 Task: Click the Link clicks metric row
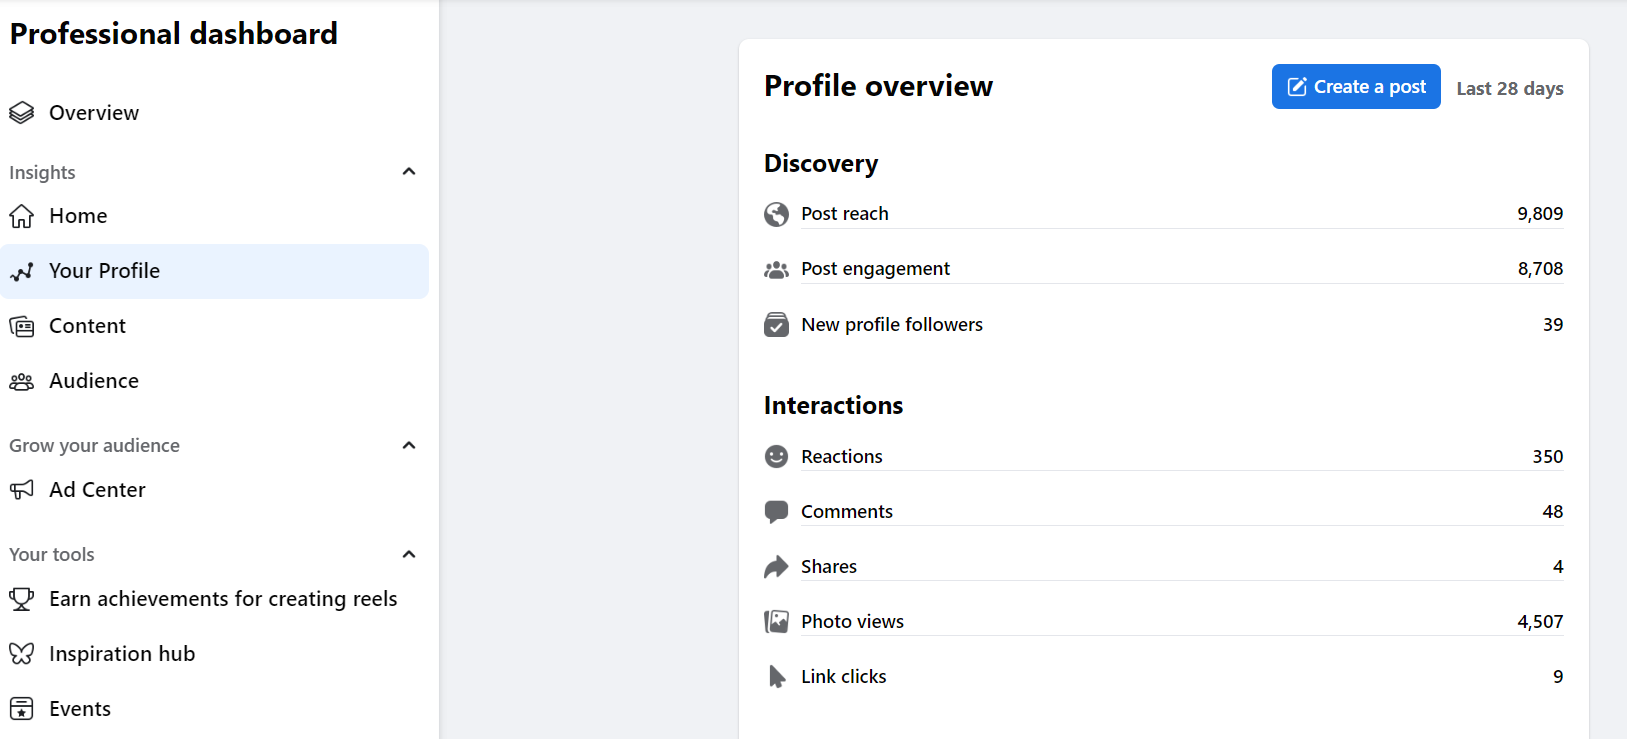tap(1162, 677)
